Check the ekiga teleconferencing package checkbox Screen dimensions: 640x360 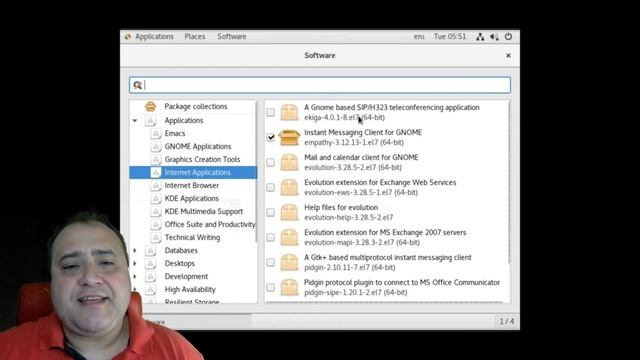270,112
